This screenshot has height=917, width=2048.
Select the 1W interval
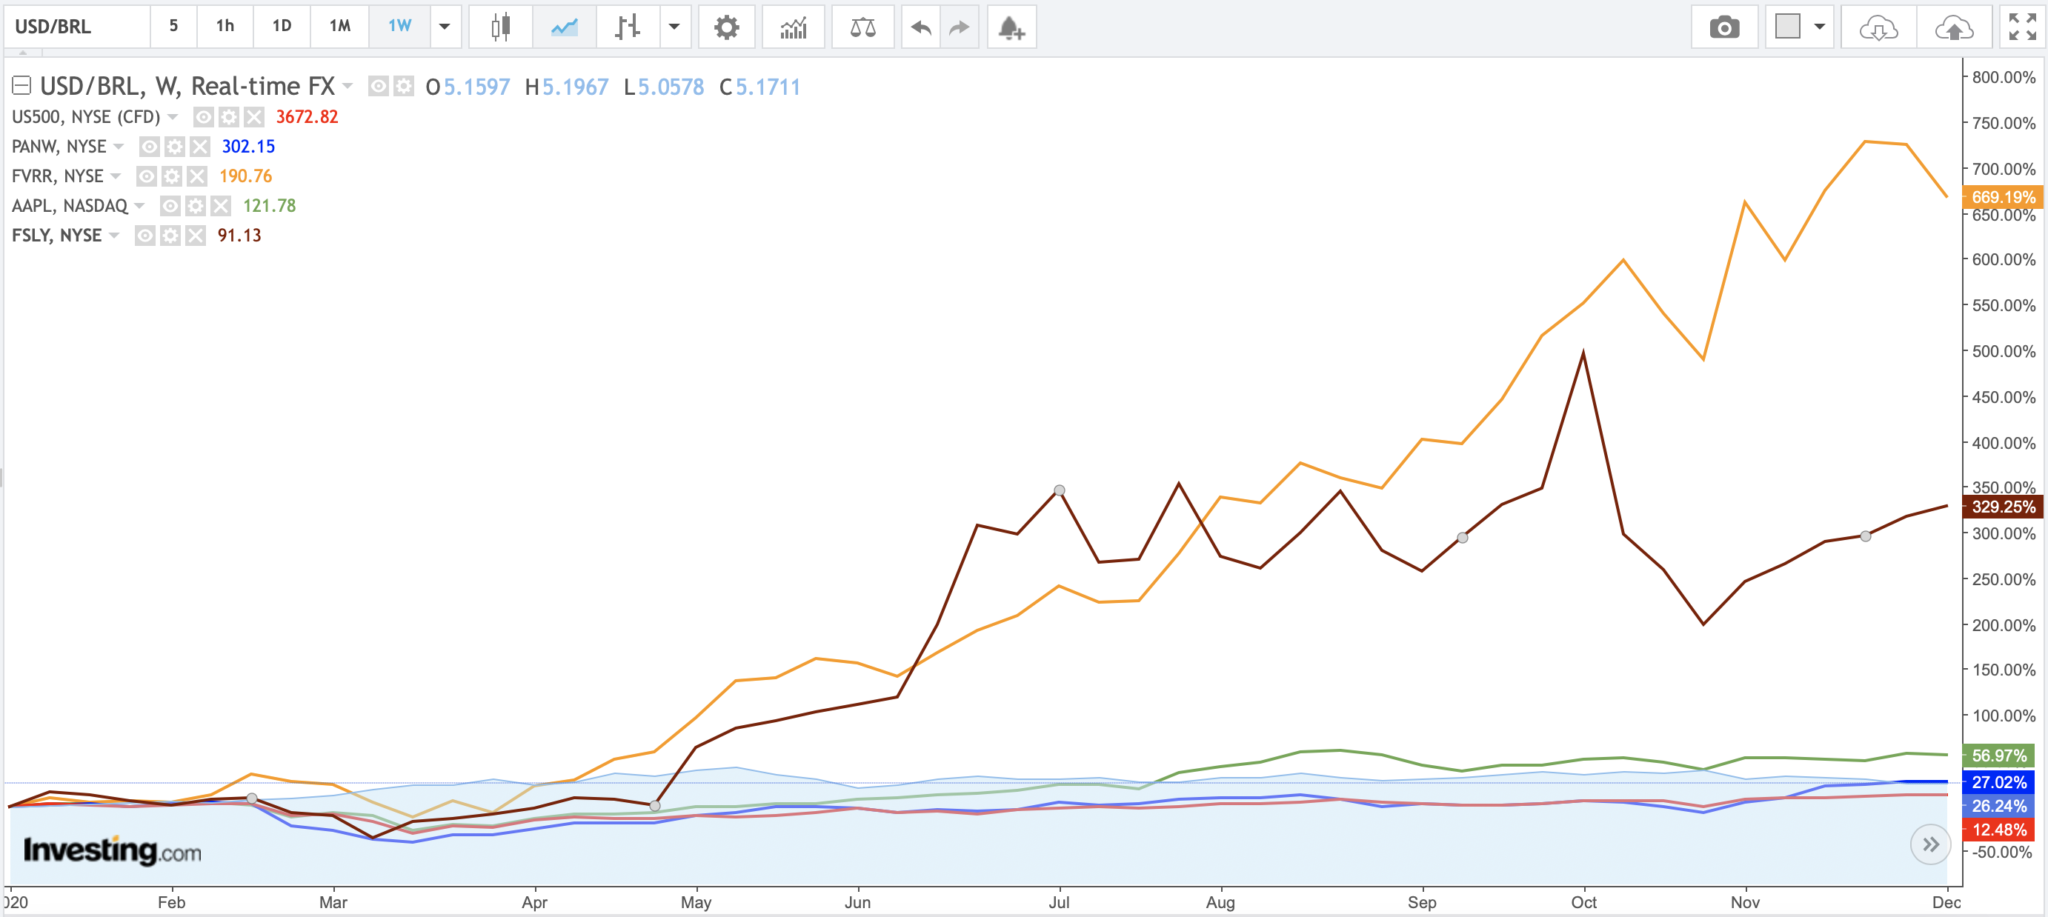pos(400,27)
